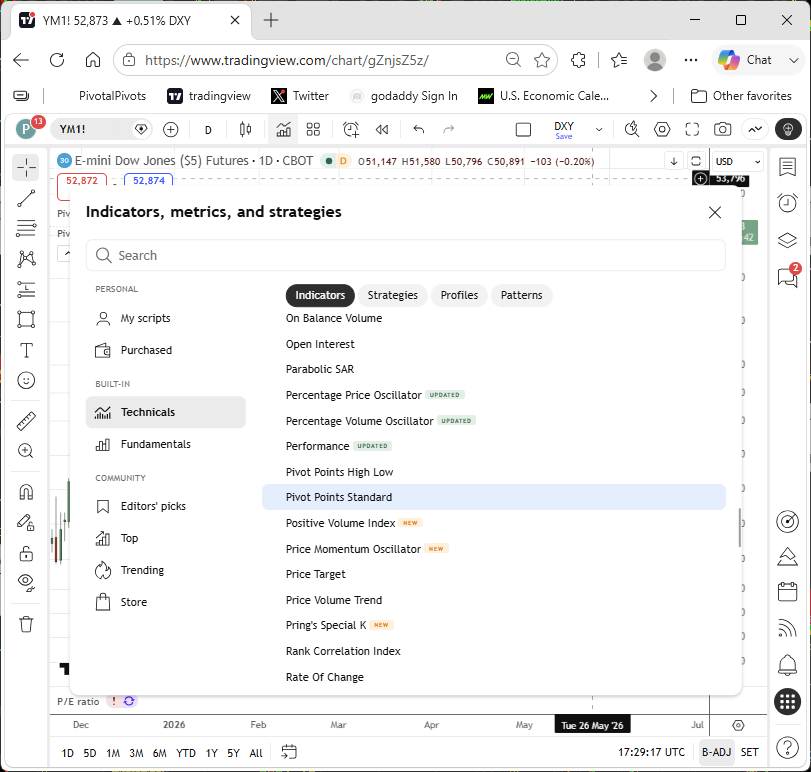This screenshot has width=811, height=772.
Task: Toggle SET settlement price option
Action: point(749,752)
